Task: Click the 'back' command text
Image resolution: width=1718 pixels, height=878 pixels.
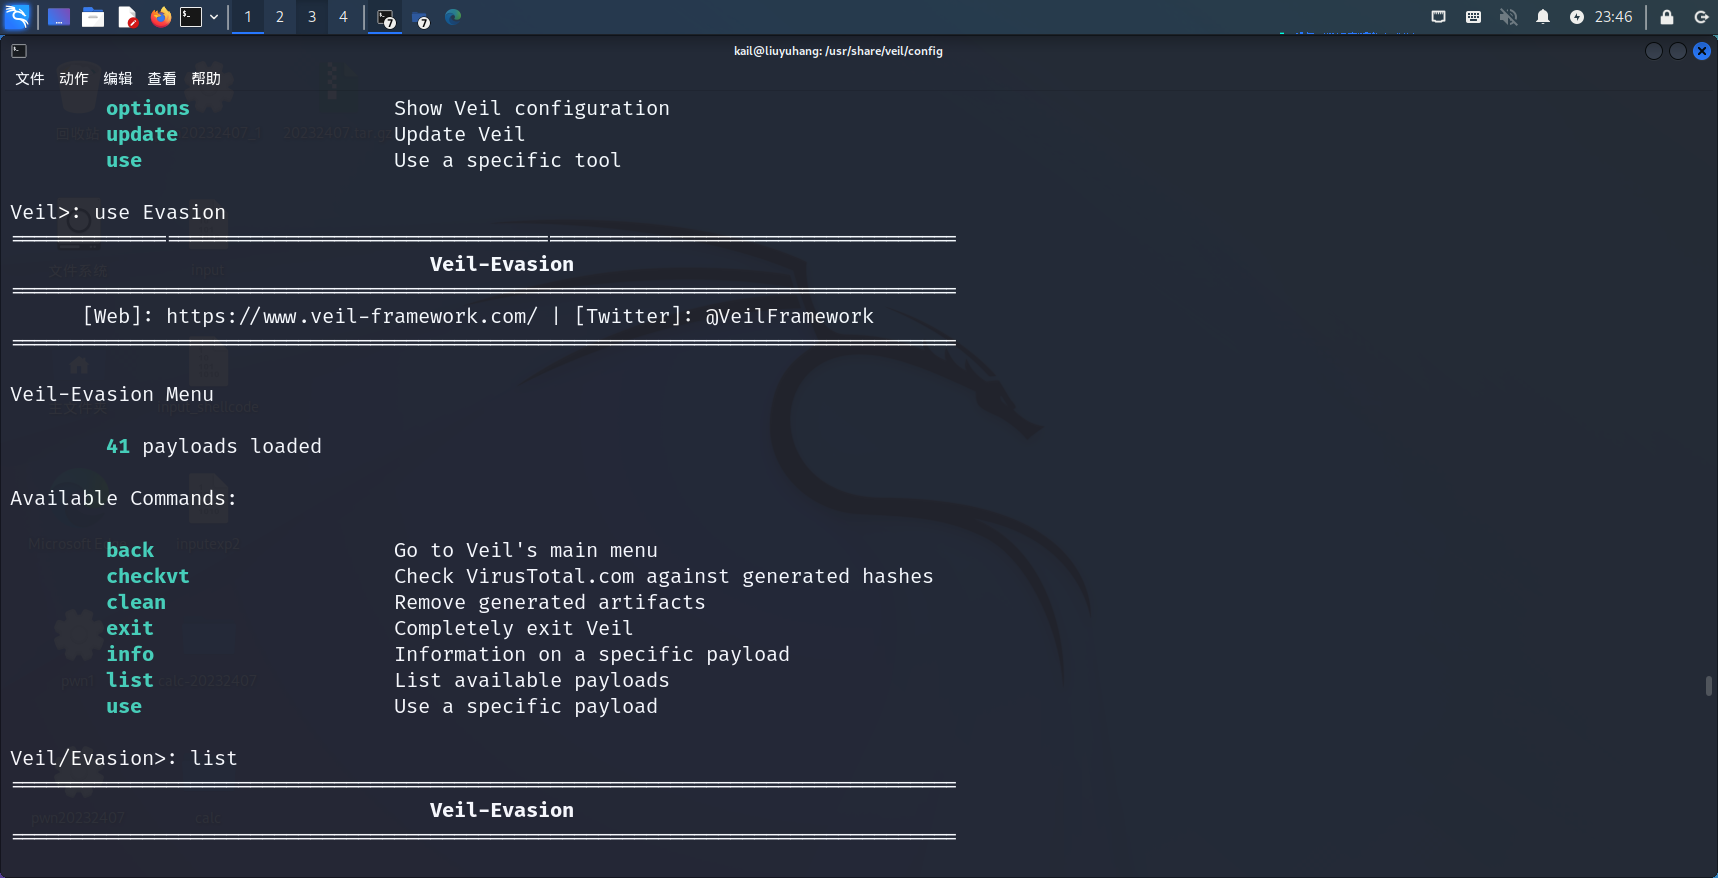Action: point(130,550)
